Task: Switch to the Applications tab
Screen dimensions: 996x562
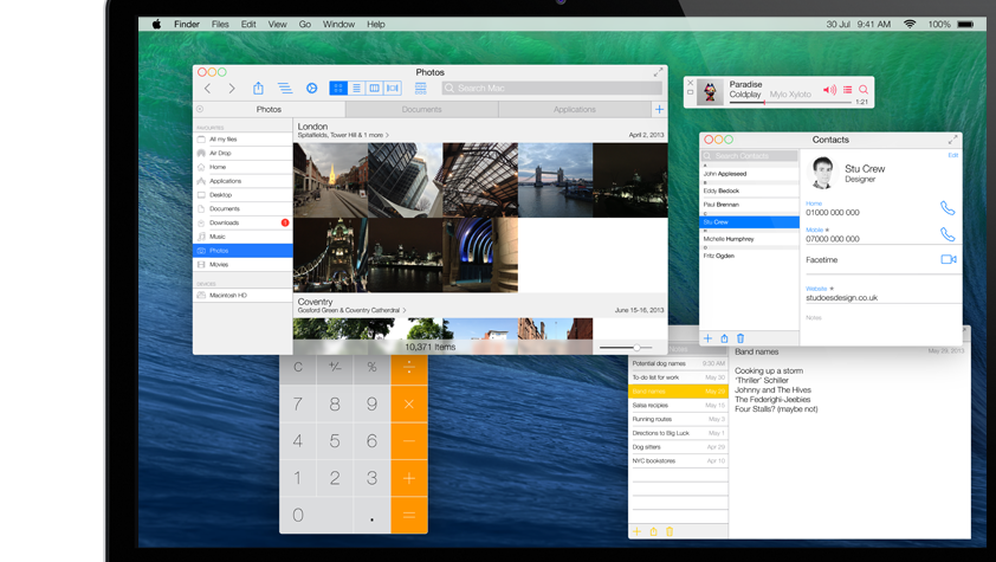Action: [574, 109]
